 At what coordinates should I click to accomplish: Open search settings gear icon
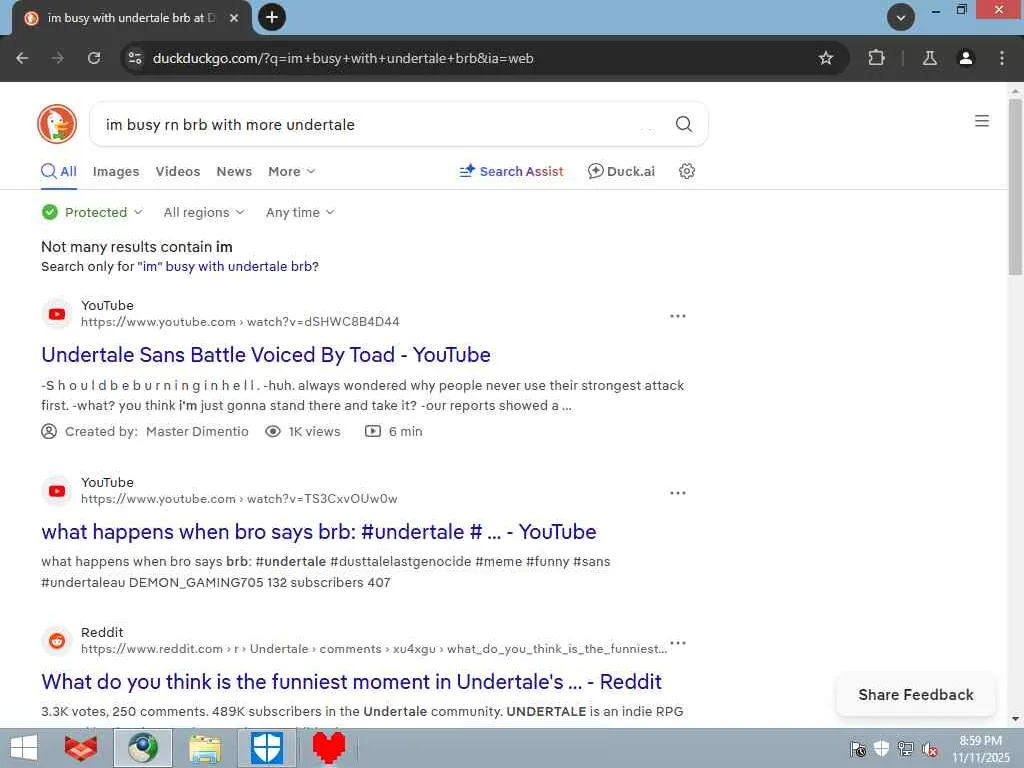[x=686, y=171]
